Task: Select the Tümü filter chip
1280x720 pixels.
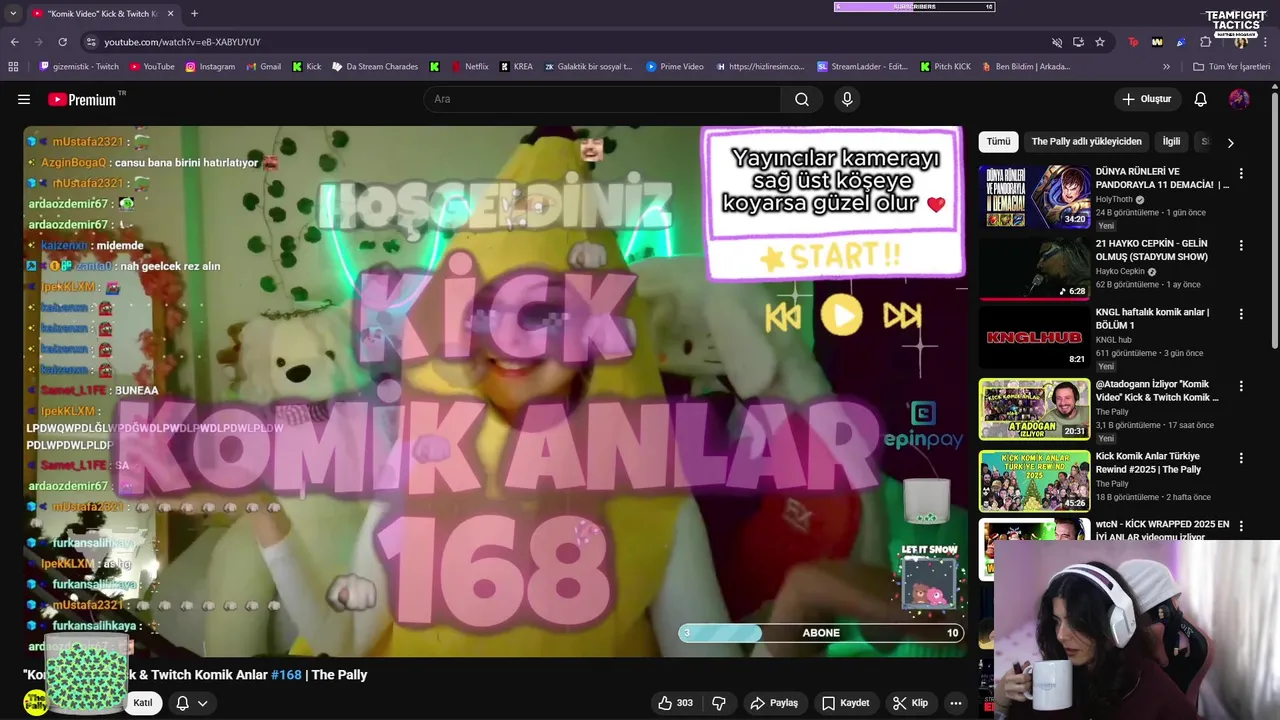Action: [998, 142]
